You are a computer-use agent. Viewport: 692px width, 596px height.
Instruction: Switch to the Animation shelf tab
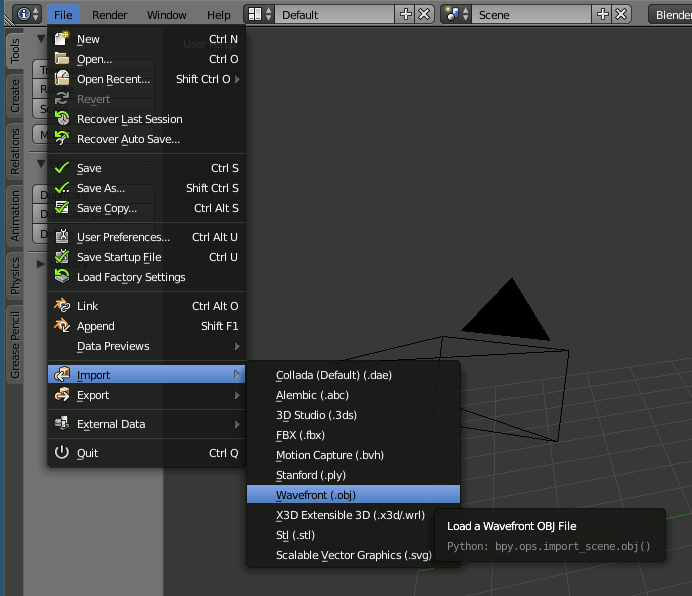[x=15, y=216]
